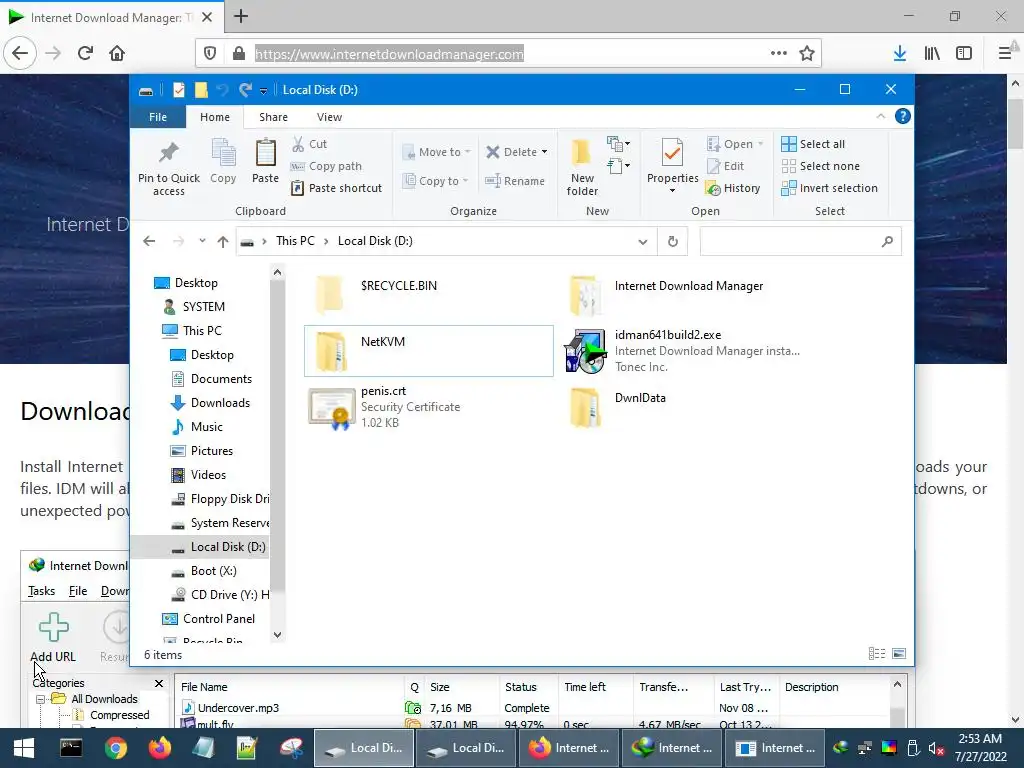Open the NetKVM folder
Image resolution: width=1024 pixels, height=768 pixels.
pyautogui.click(x=428, y=351)
